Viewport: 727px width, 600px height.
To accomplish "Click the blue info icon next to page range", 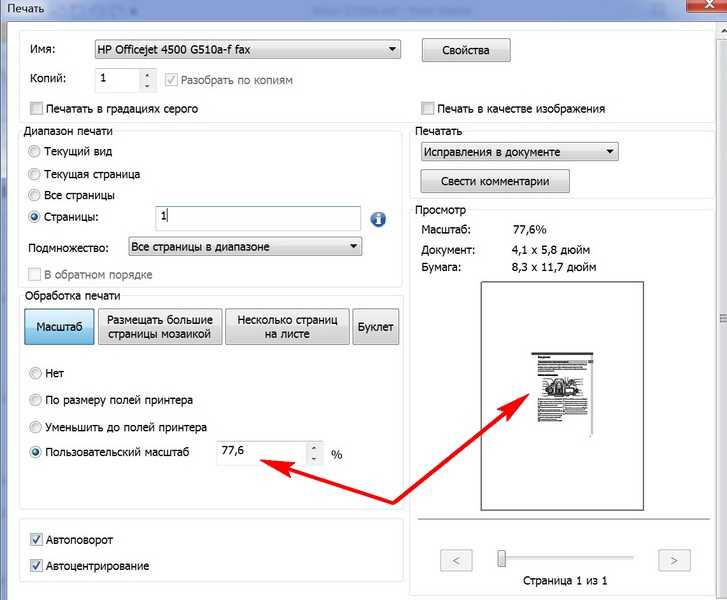I will tap(378, 219).
